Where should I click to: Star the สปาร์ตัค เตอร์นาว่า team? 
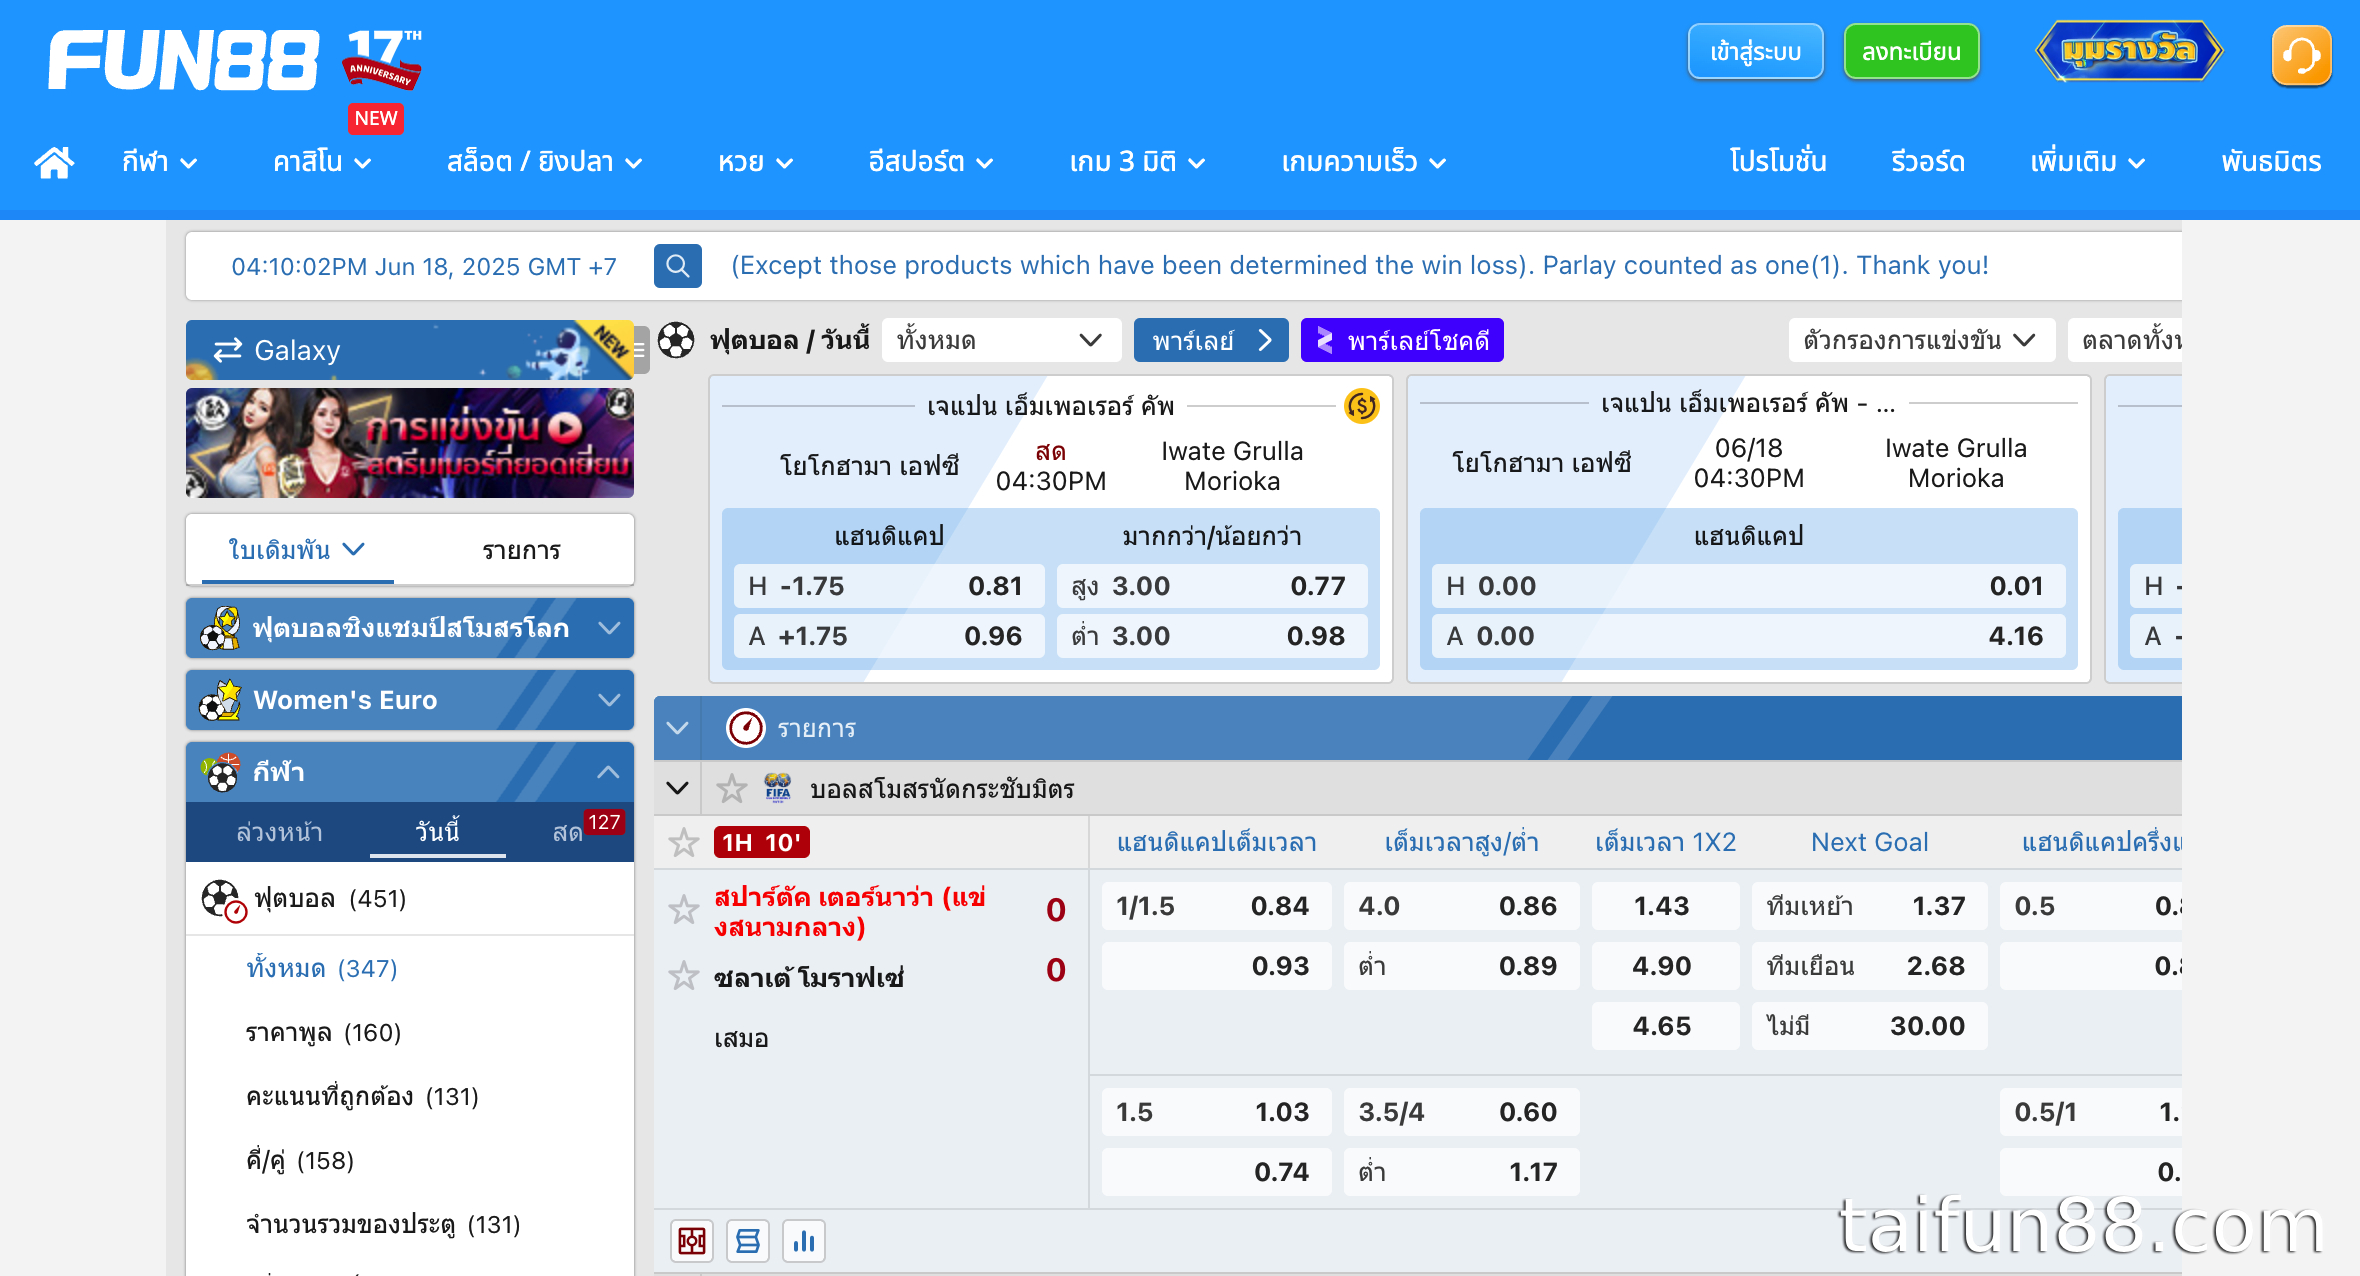pos(683,910)
